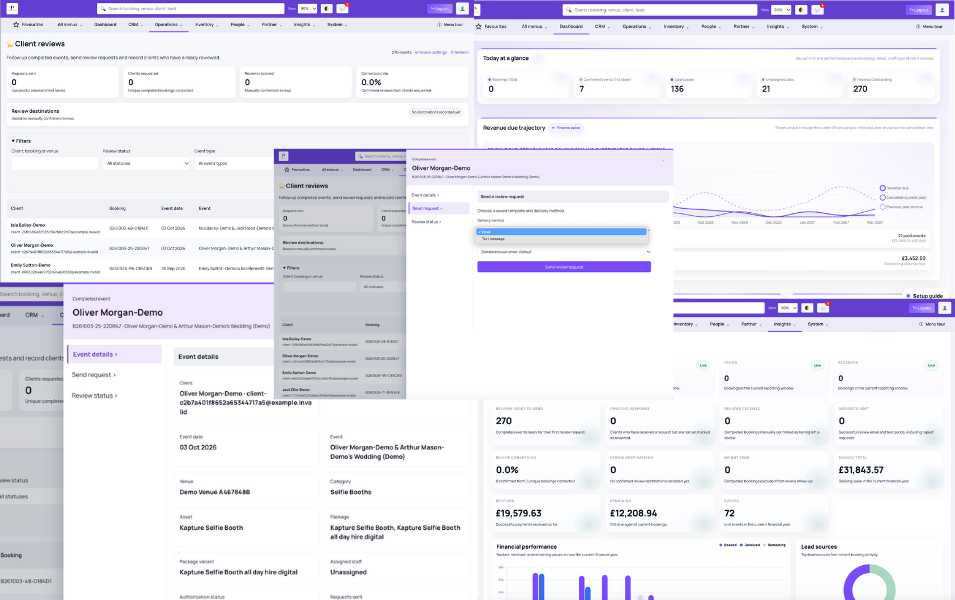Toggle Received series in Financial performance legend
Viewport: 955px width, 600px height.
point(750,545)
